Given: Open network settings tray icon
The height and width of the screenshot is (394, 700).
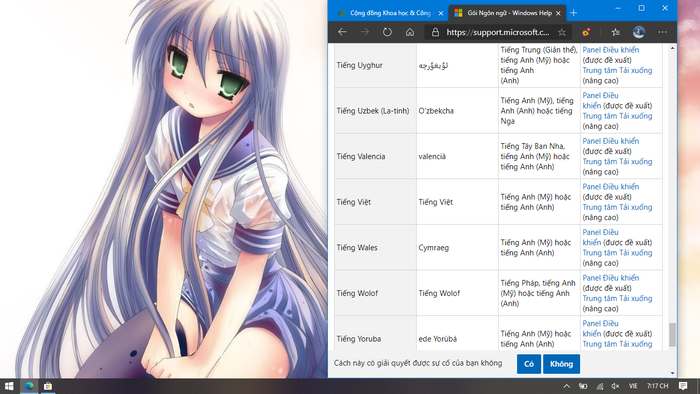Looking at the screenshot, I should (600, 386).
